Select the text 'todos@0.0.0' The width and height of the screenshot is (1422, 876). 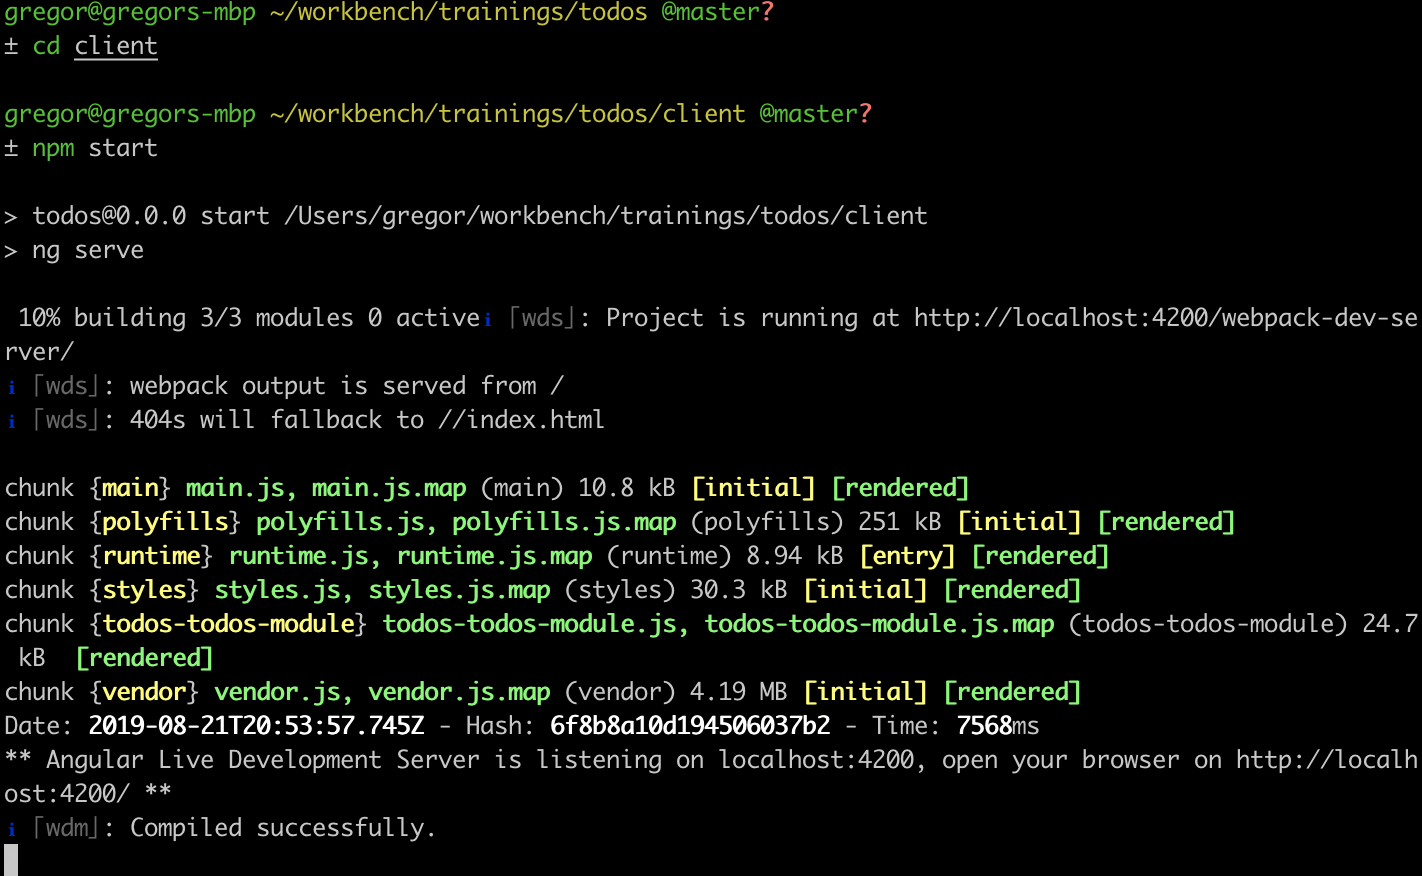click(x=109, y=216)
